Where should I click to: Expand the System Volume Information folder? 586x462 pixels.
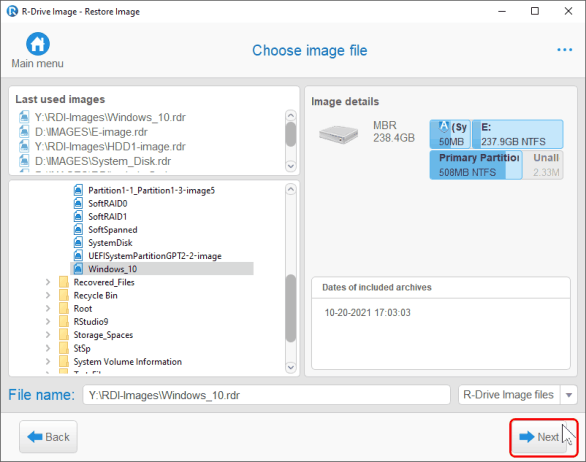click(x=48, y=361)
